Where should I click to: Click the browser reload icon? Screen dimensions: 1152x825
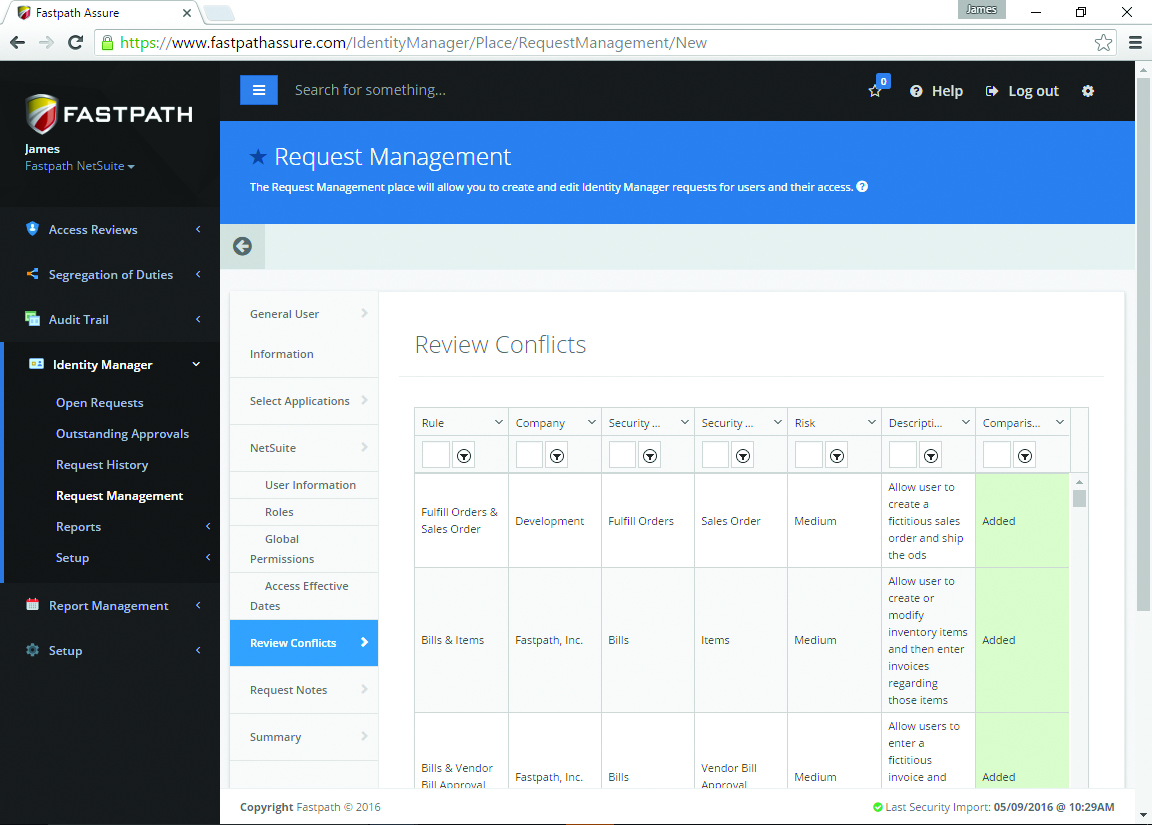(x=75, y=43)
